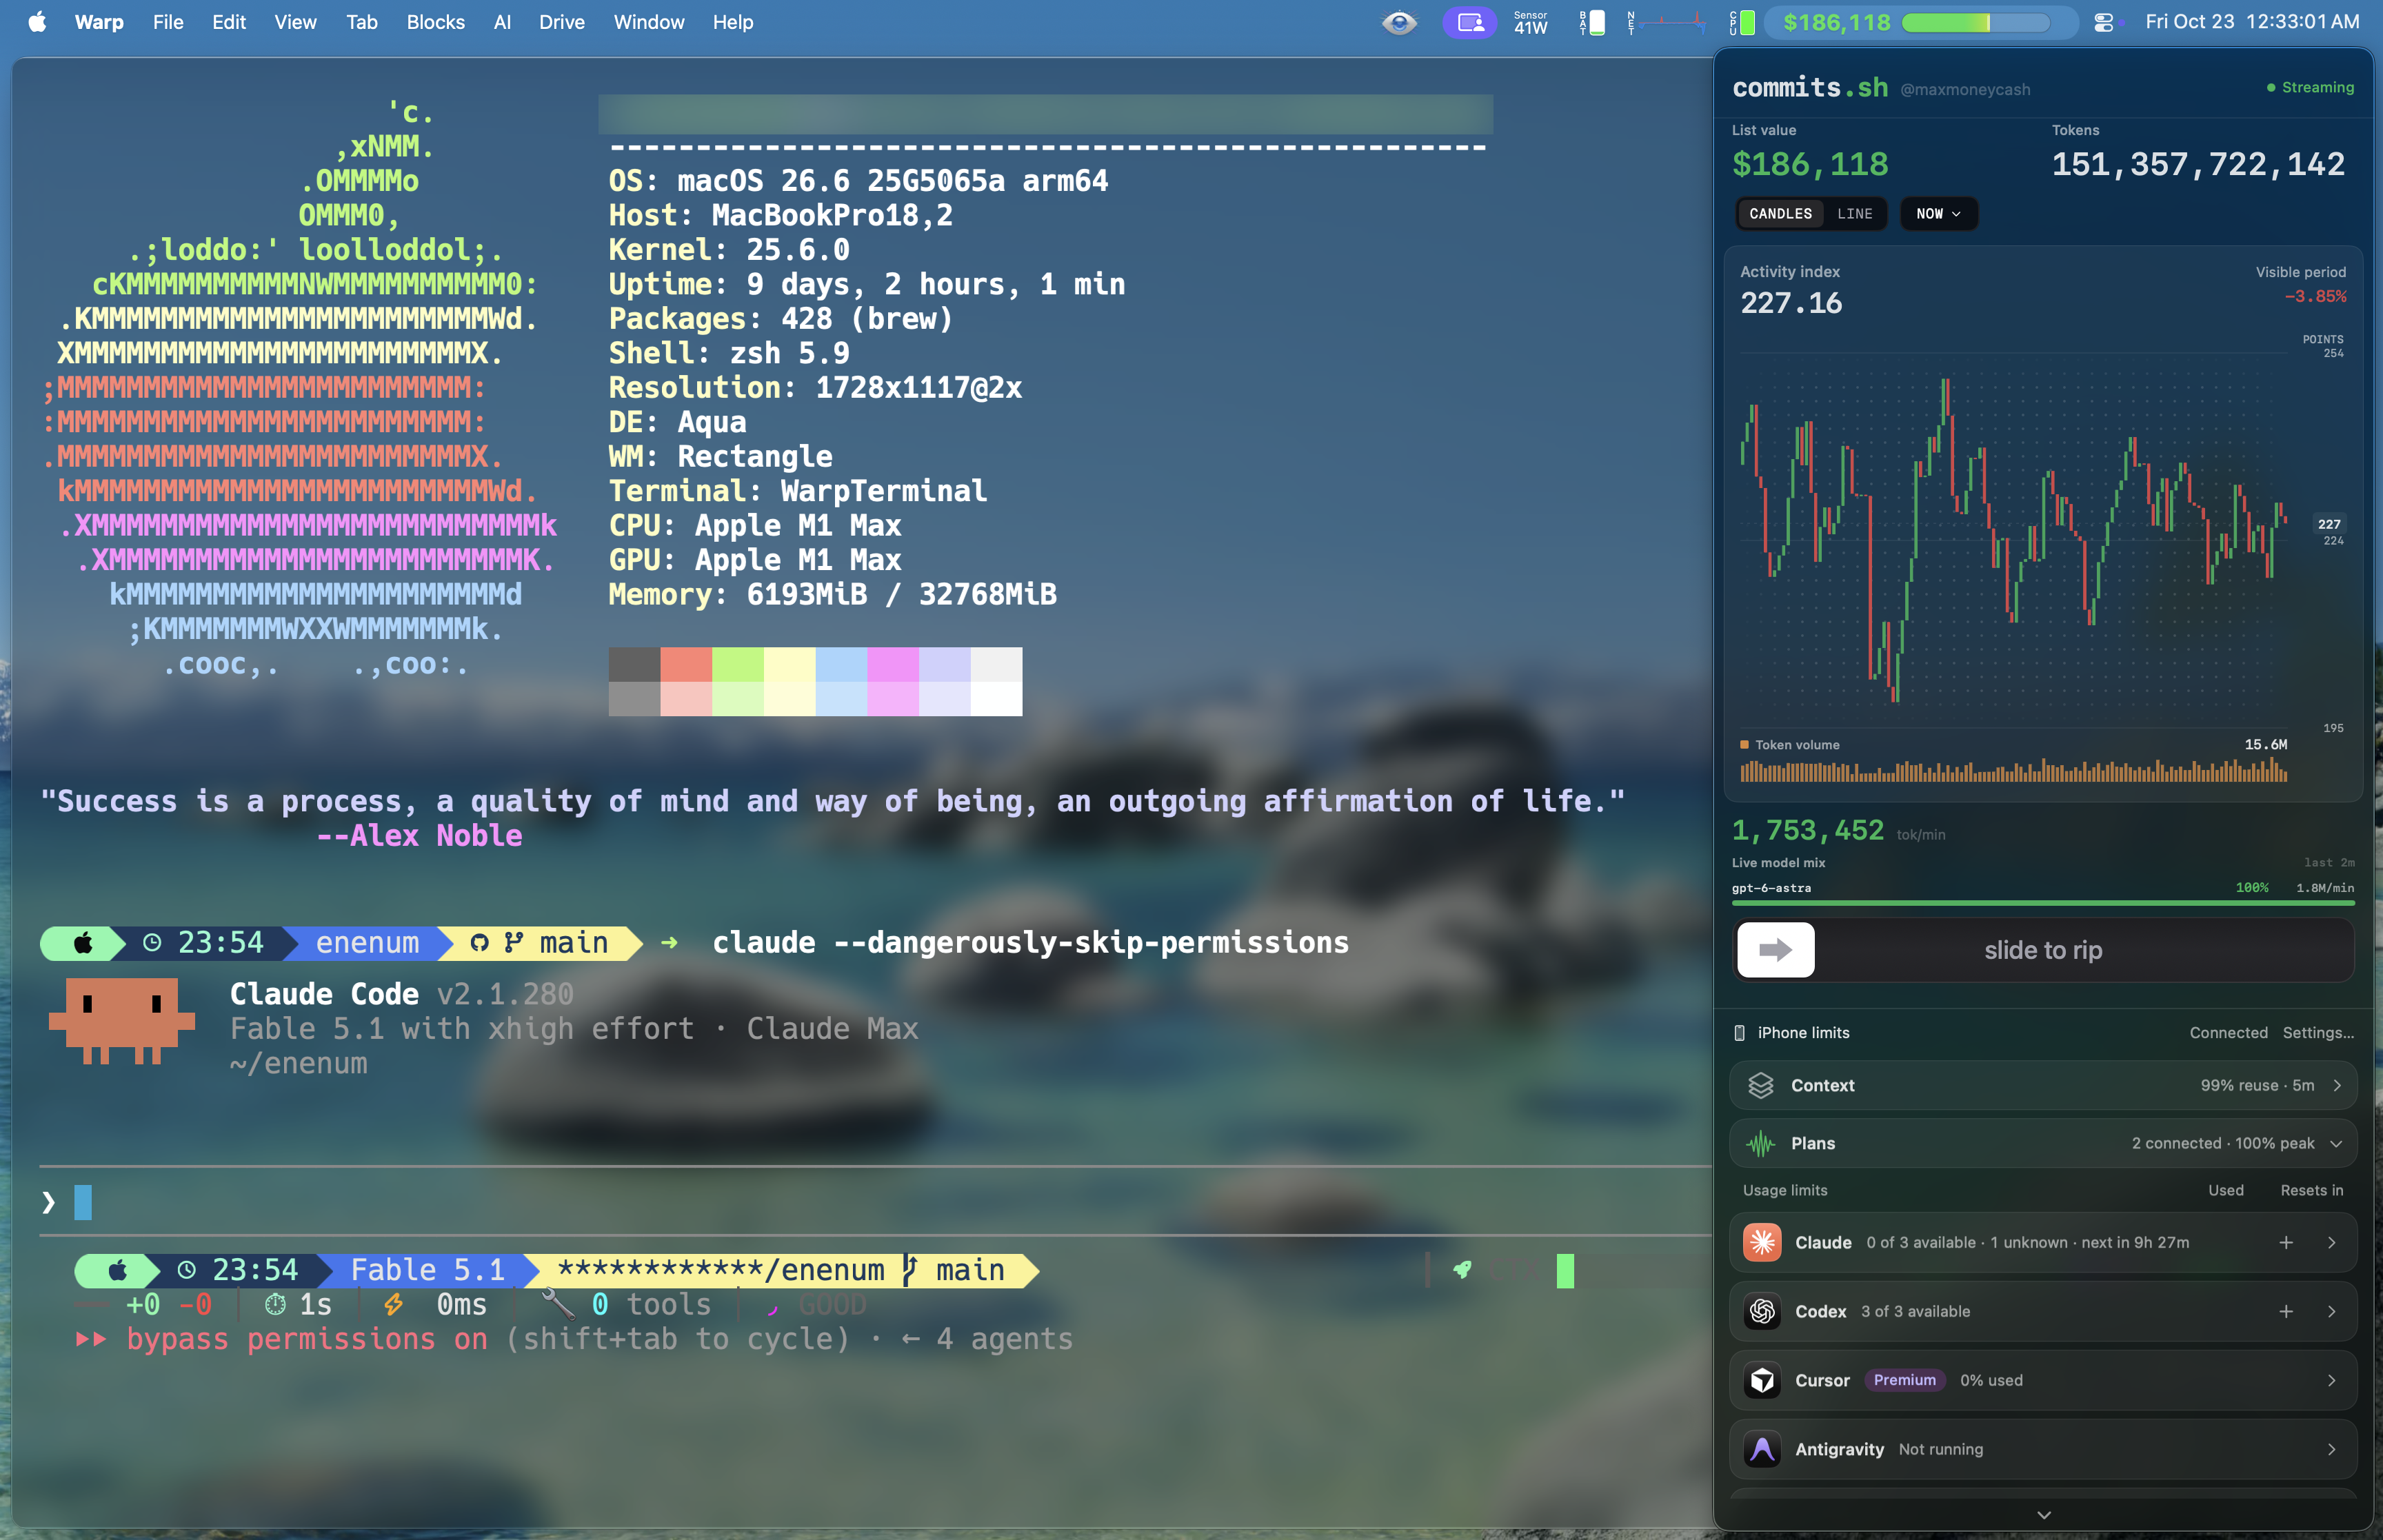Open Settings... in the limits panel

click(2318, 1033)
